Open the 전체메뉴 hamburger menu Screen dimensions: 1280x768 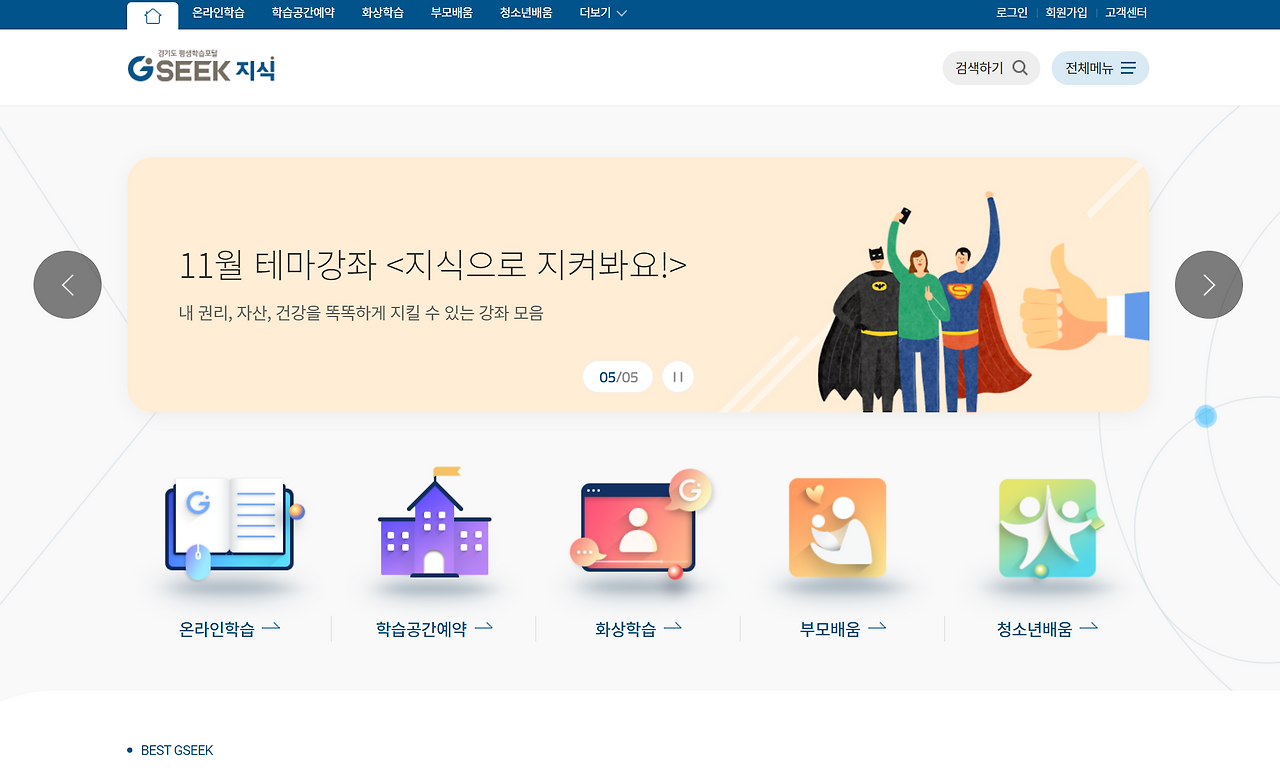point(1100,67)
